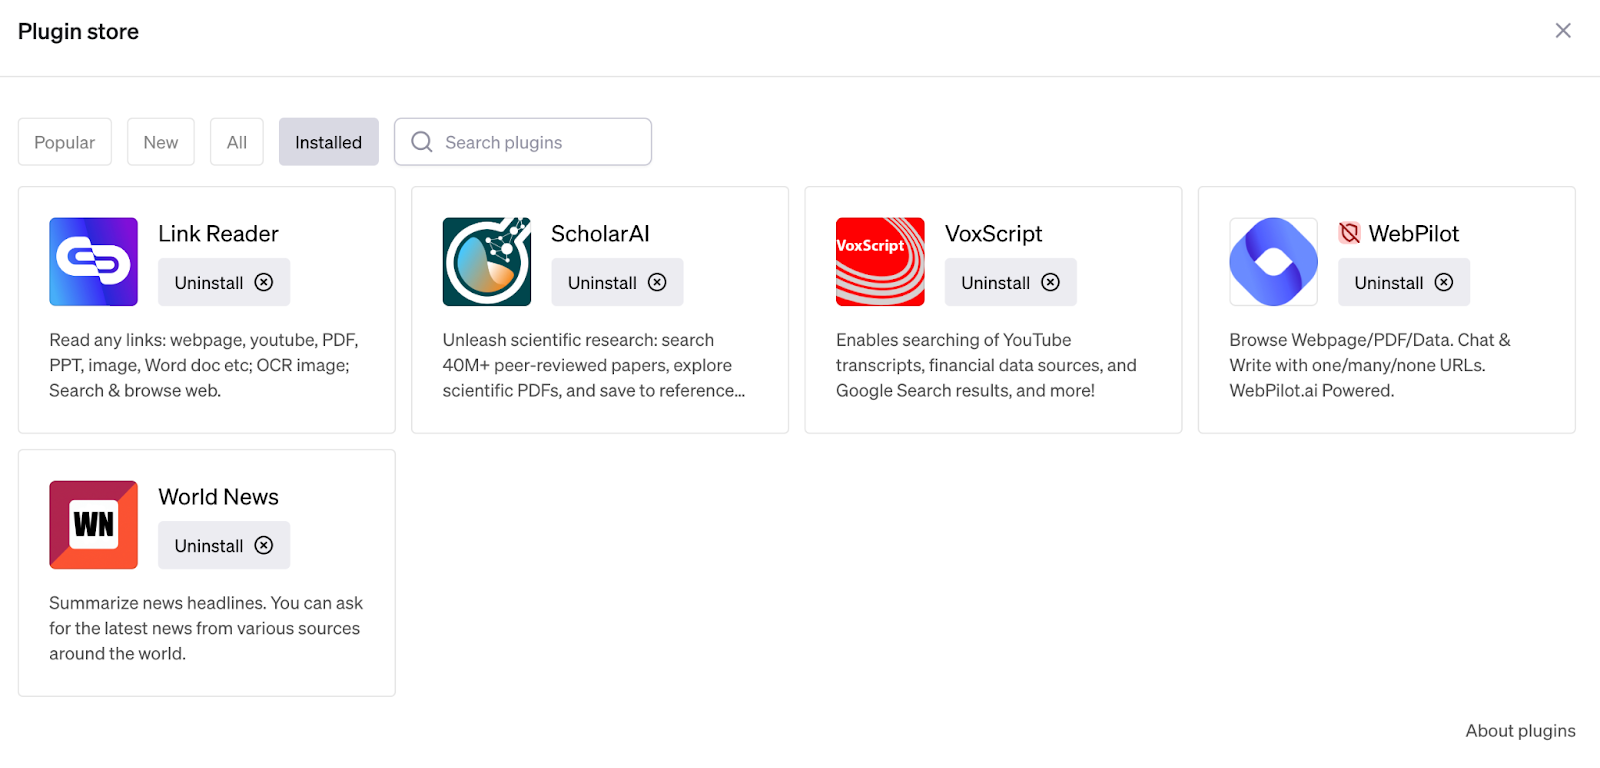Viewport: 1600px width, 768px height.
Task: Click the WebPilot plugin logo
Action: (x=1273, y=262)
